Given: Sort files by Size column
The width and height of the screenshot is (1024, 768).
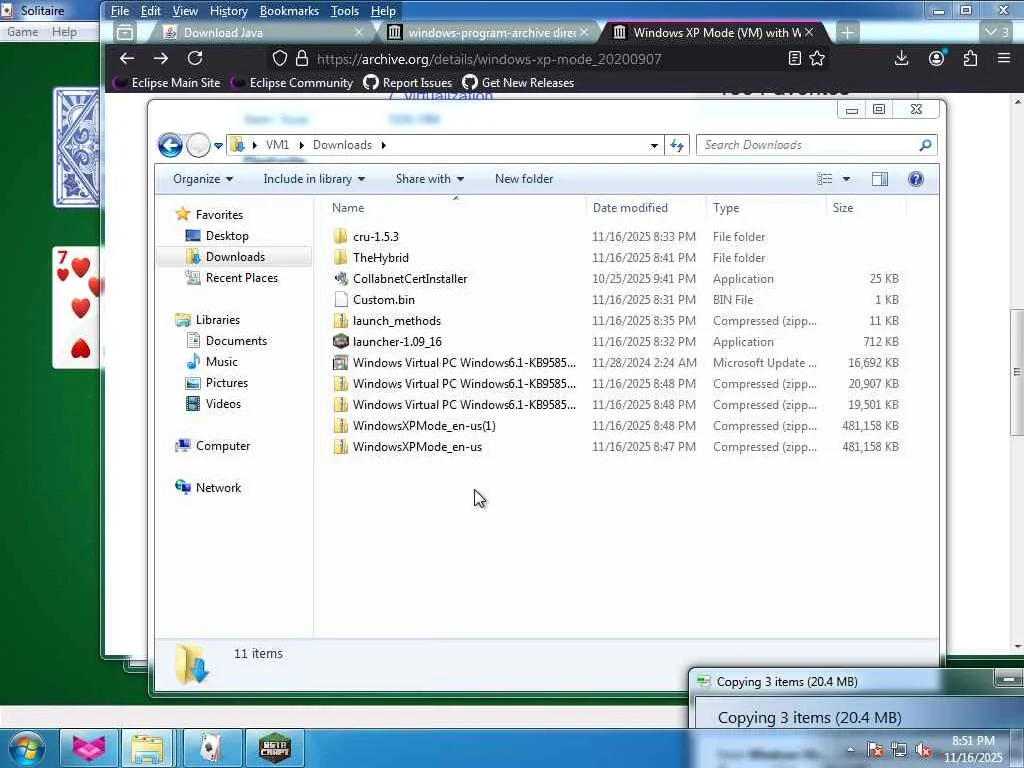Looking at the screenshot, I should 842,208.
